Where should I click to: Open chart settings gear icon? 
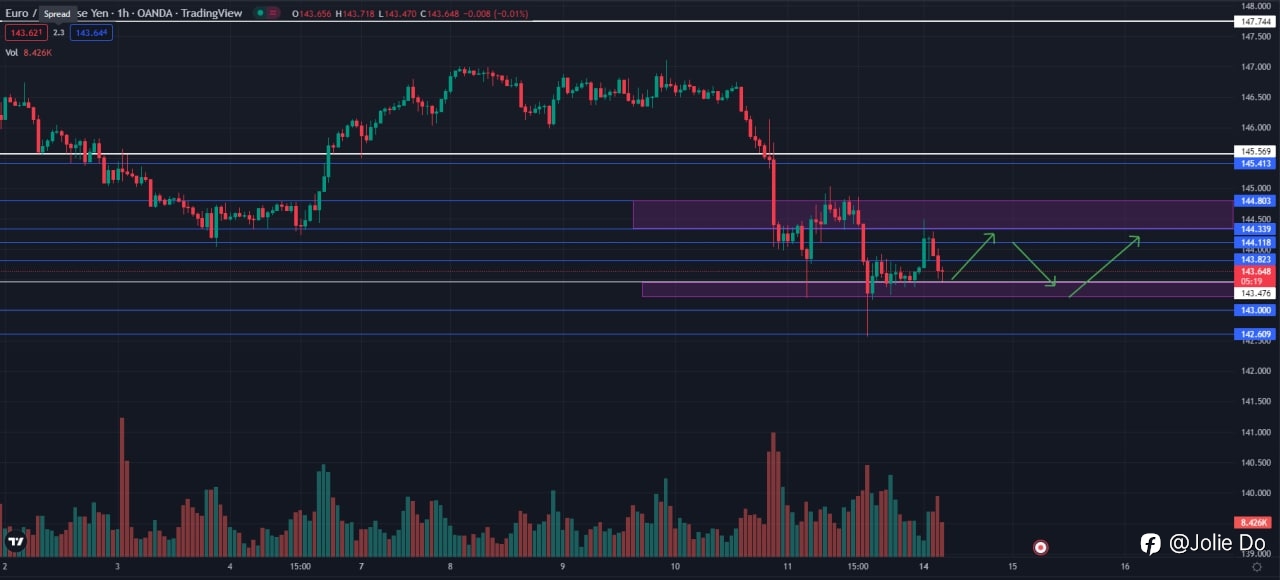[1257, 567]
